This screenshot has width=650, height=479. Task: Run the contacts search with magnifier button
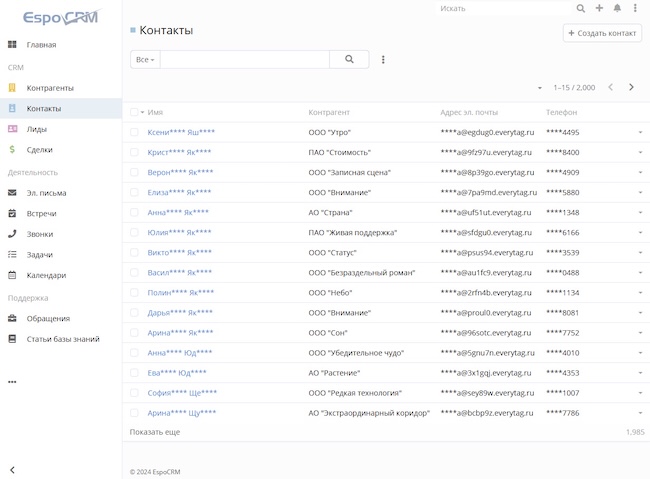[349, 60]
